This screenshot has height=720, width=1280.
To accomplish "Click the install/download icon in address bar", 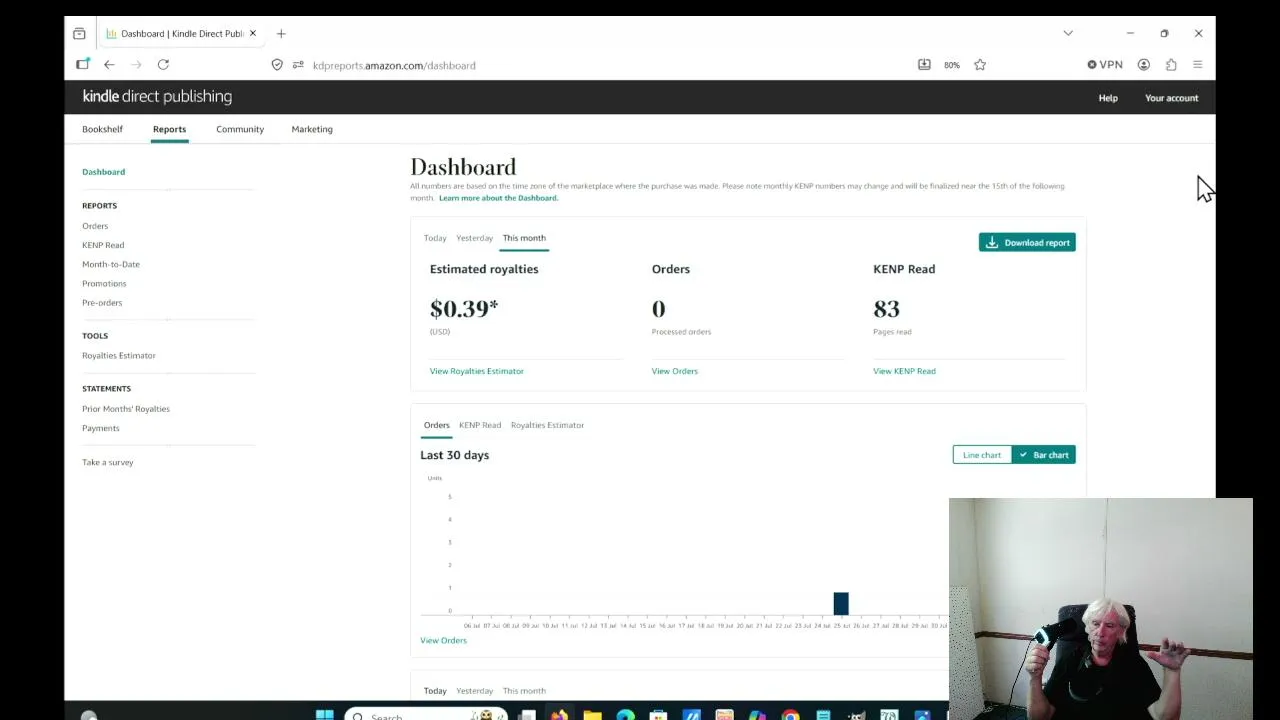I will (924, 65).
